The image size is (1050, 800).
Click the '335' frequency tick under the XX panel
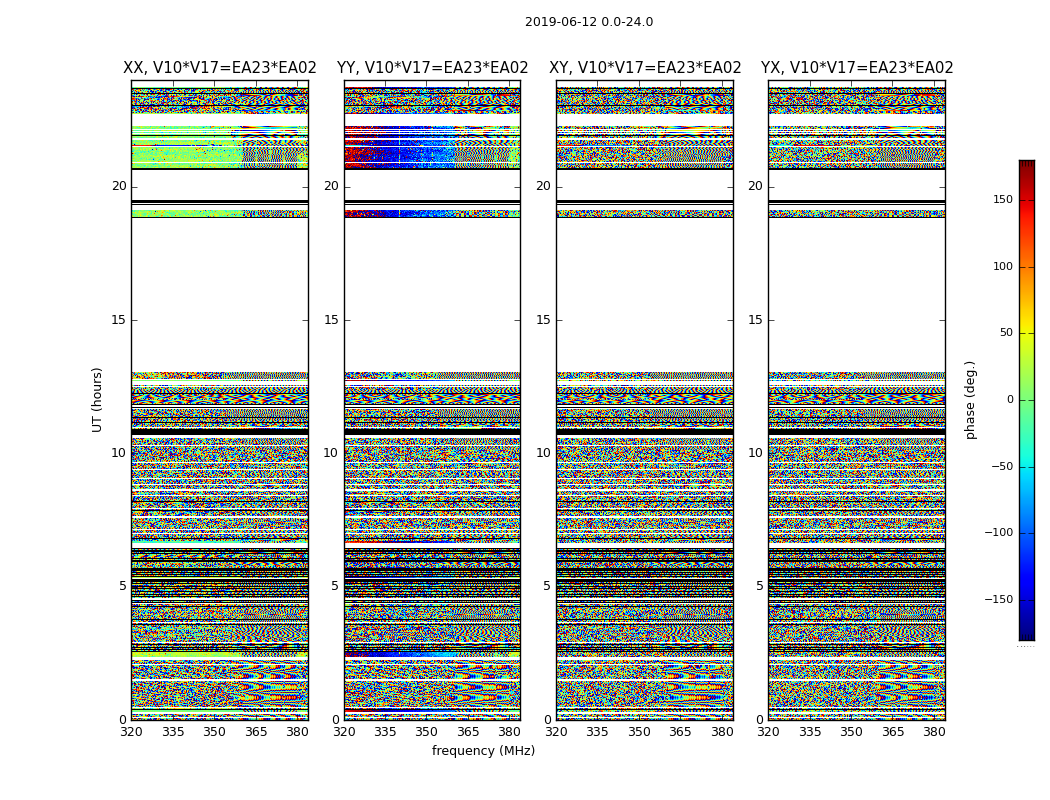coord(173,732)
